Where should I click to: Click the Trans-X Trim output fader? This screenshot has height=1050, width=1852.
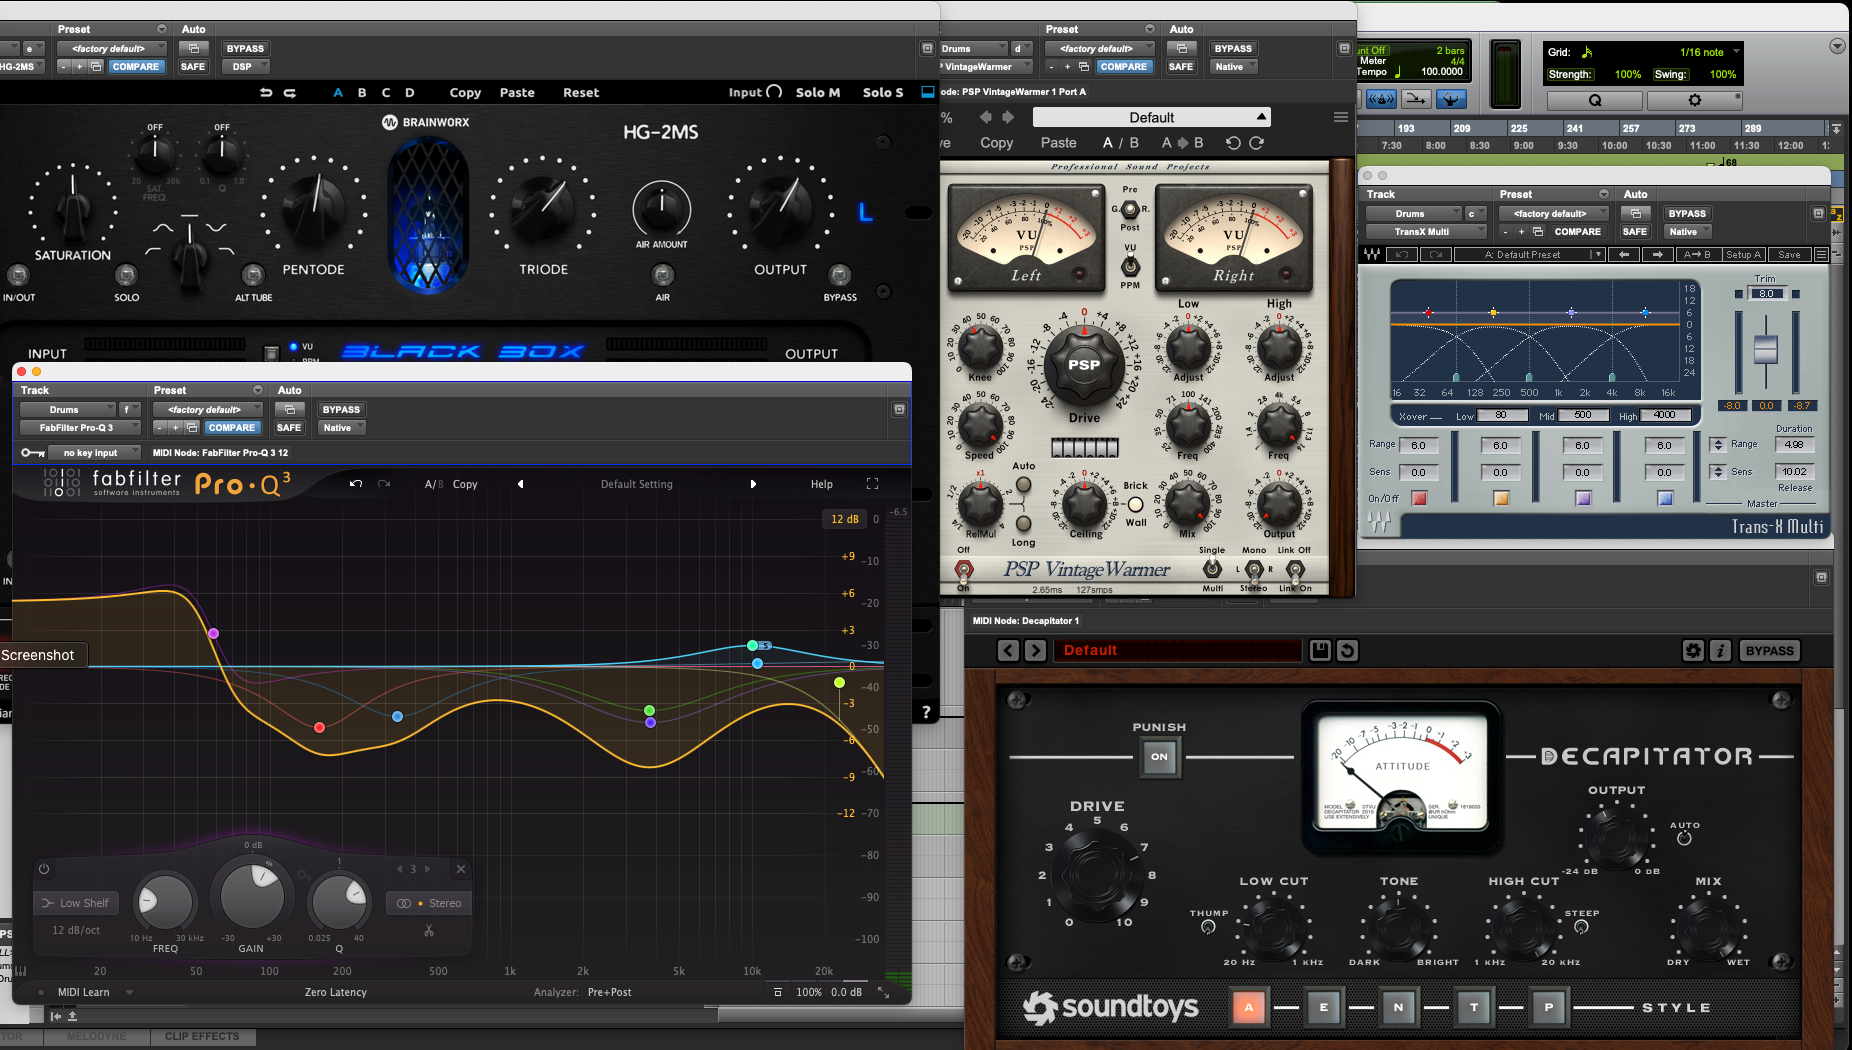pyautogui.click(x=1766, y=350)
